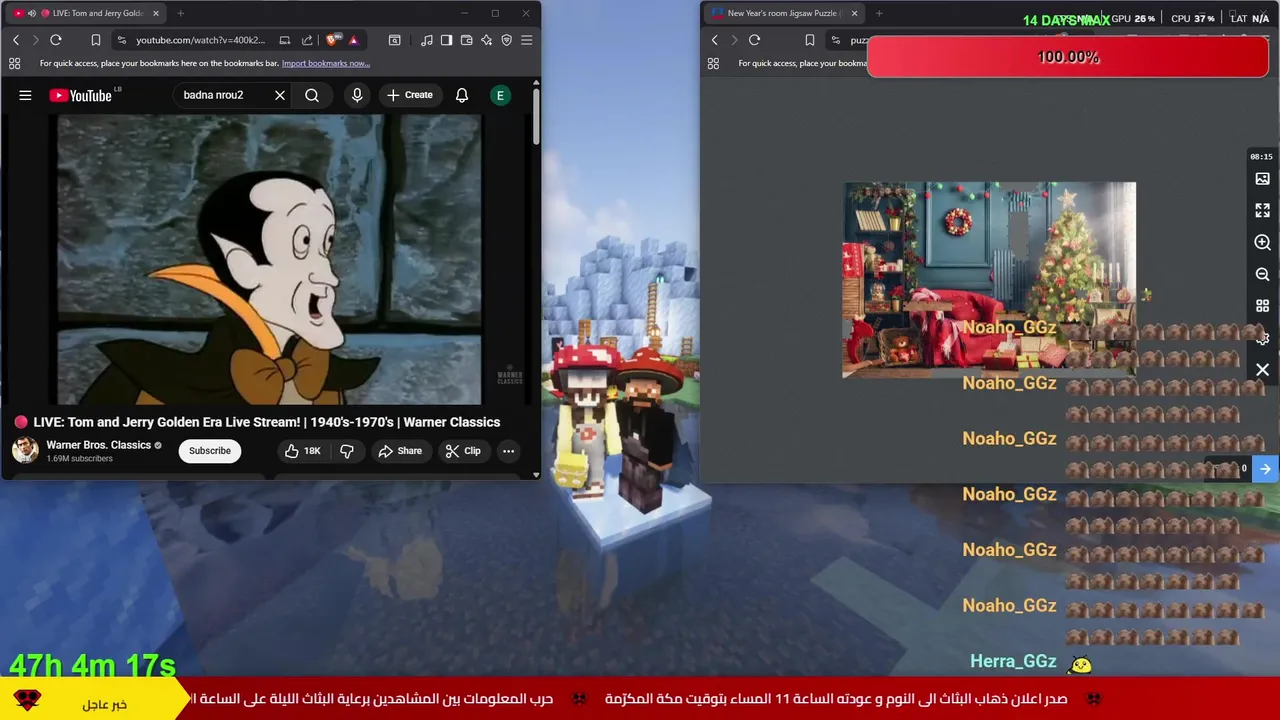Click the share icon in the YouTube address bar
The image size is (1280, 720).
click(x=307, y=40)
